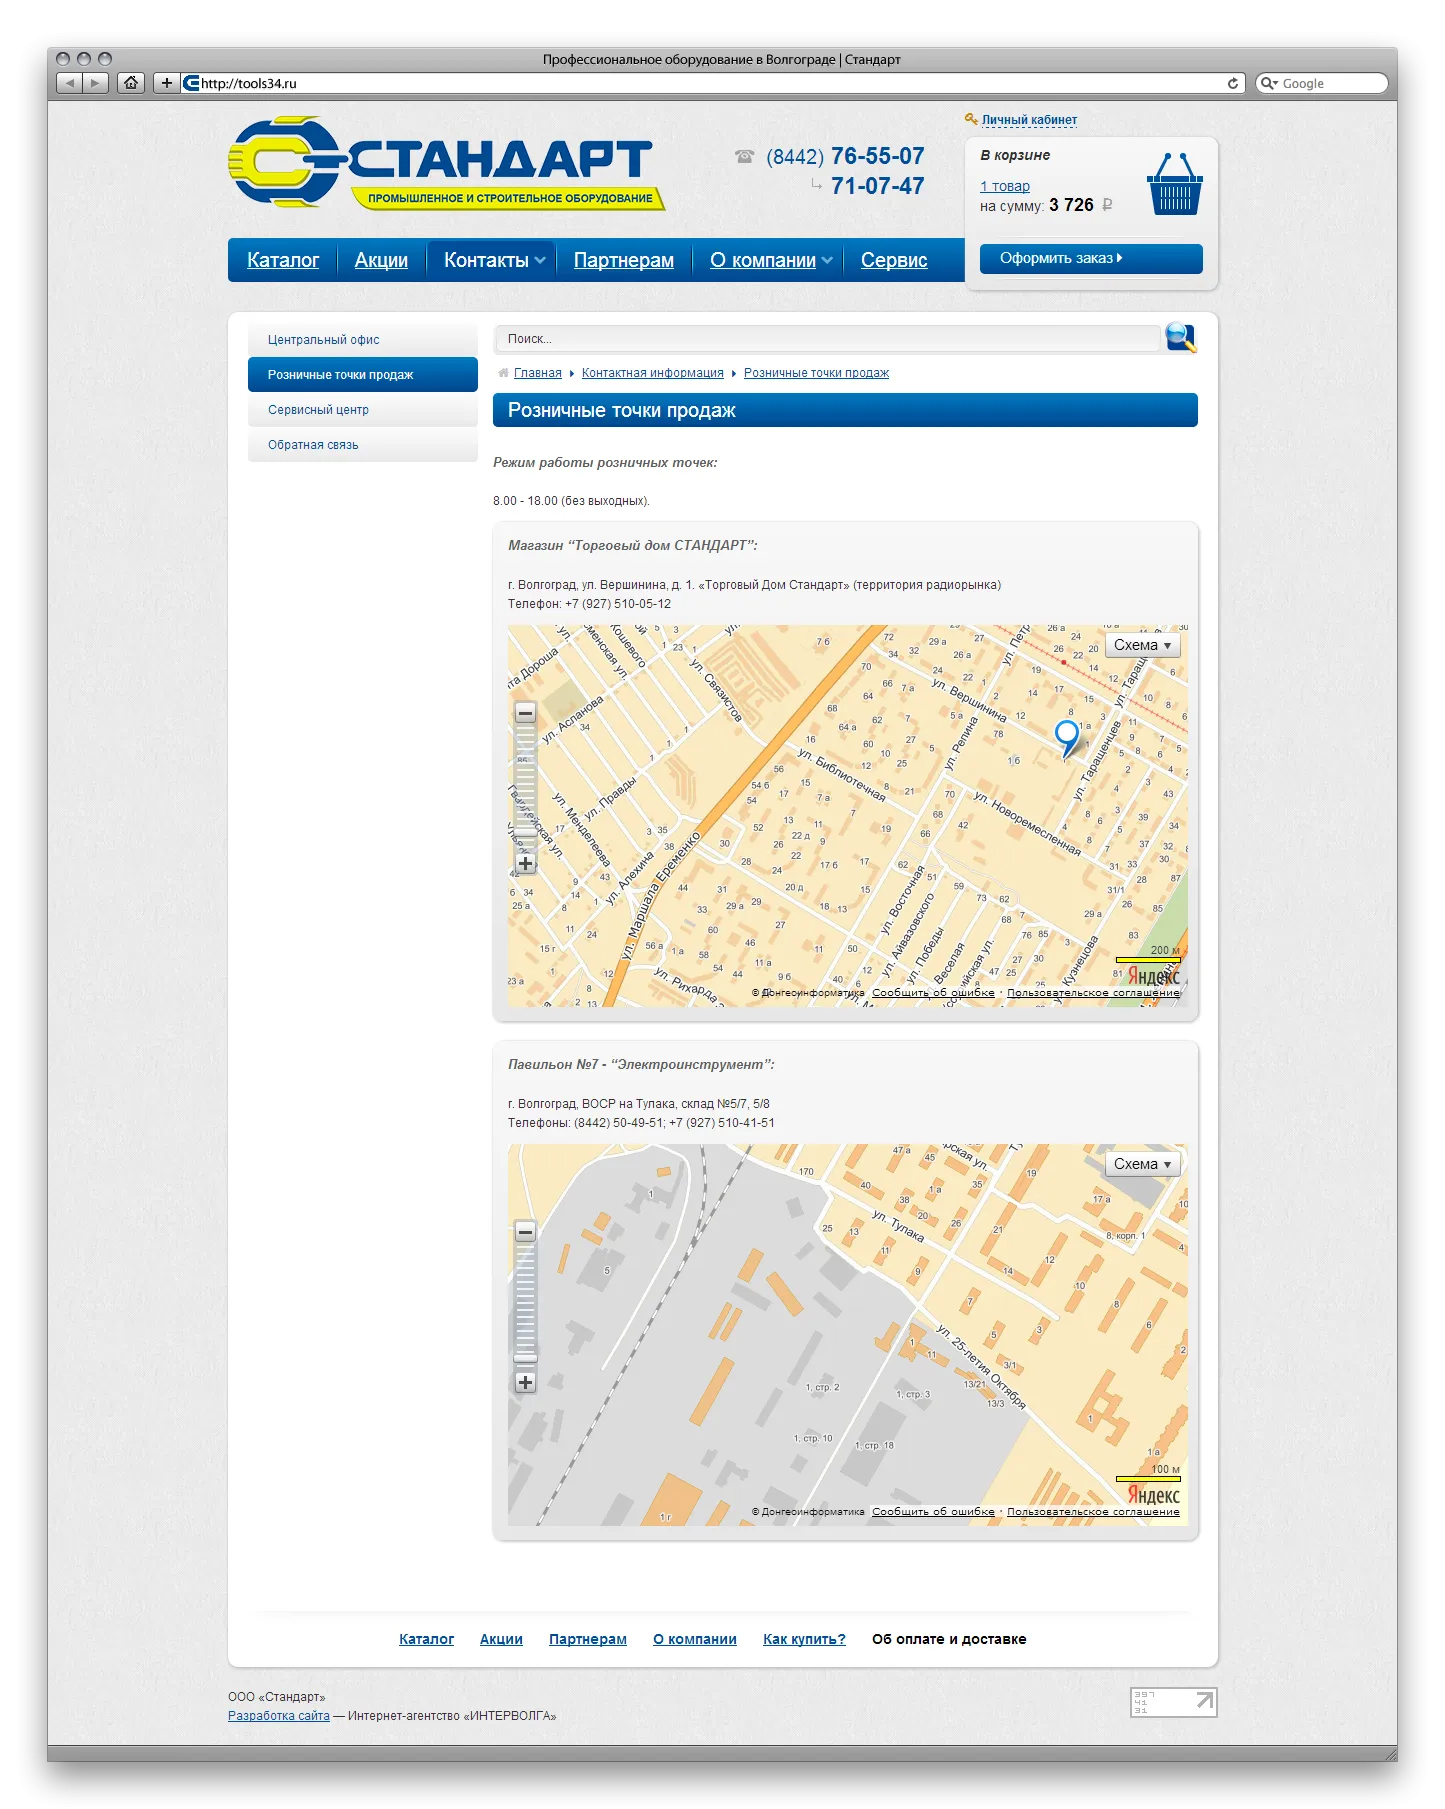Image resolution: width=1445 pixels, height=1809 pixels.
Task: Open the site counter badge in footer
Action: [1174, 1702]
